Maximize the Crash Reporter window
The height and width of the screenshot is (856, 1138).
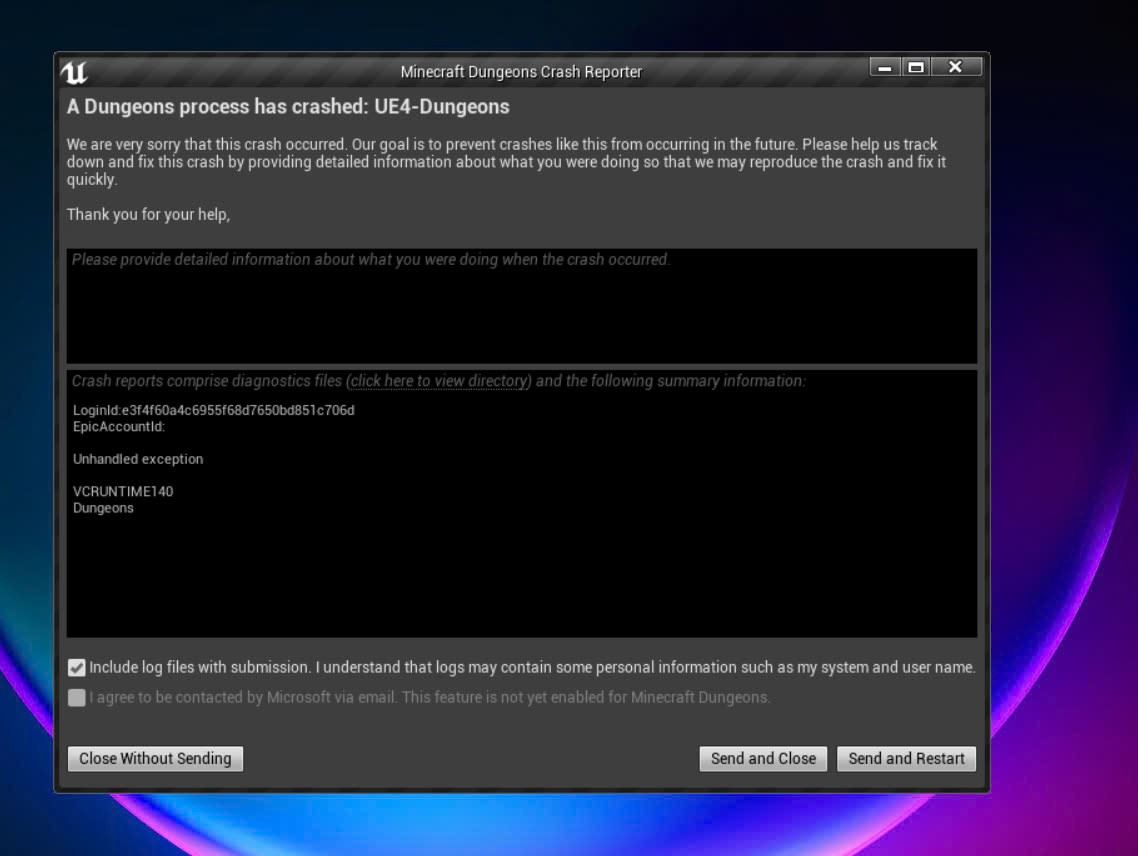(x=915, y=68)
